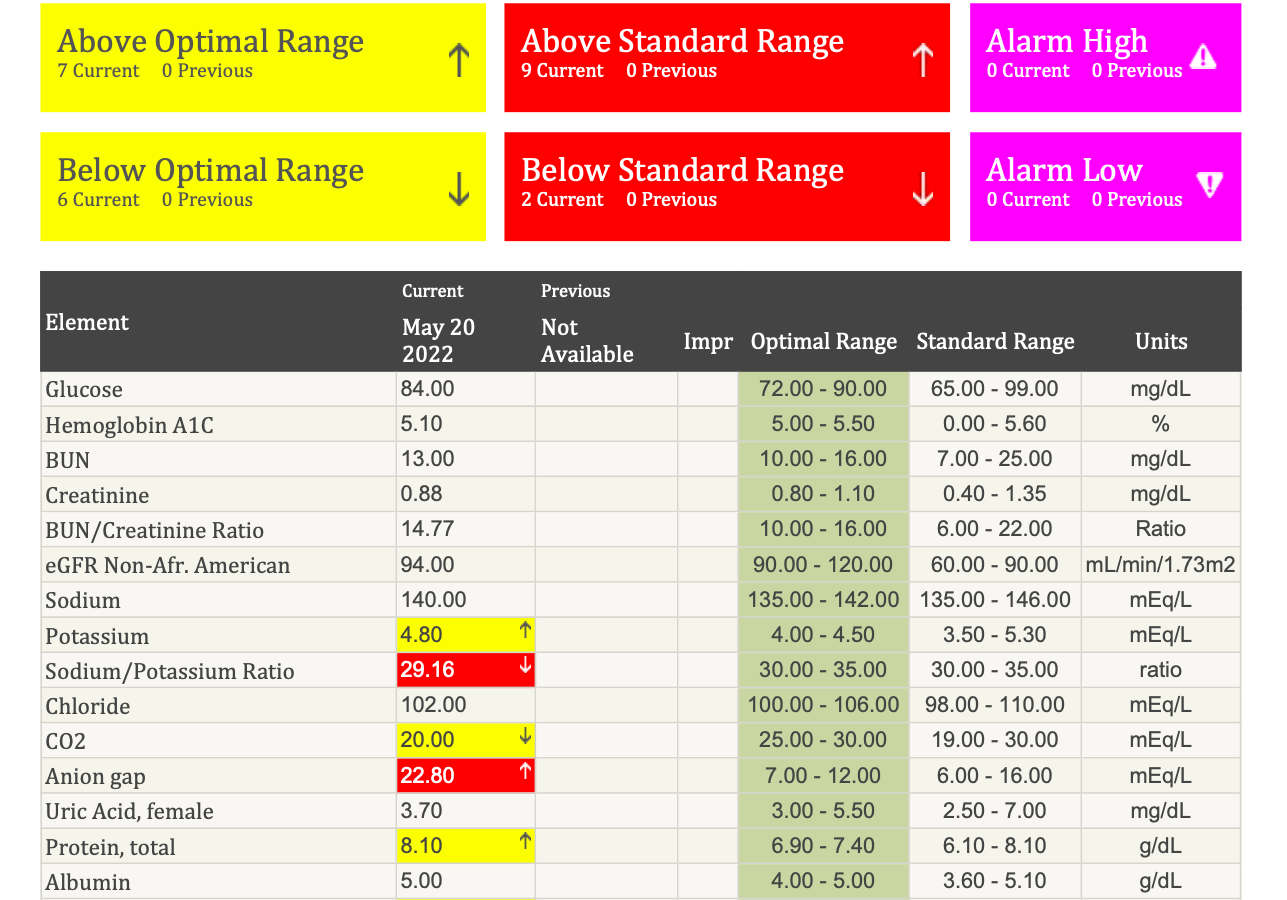Open the Above Optimal Range summary card
The width and height of the screenshot is (1287, 900).
[x=263, y=58]
